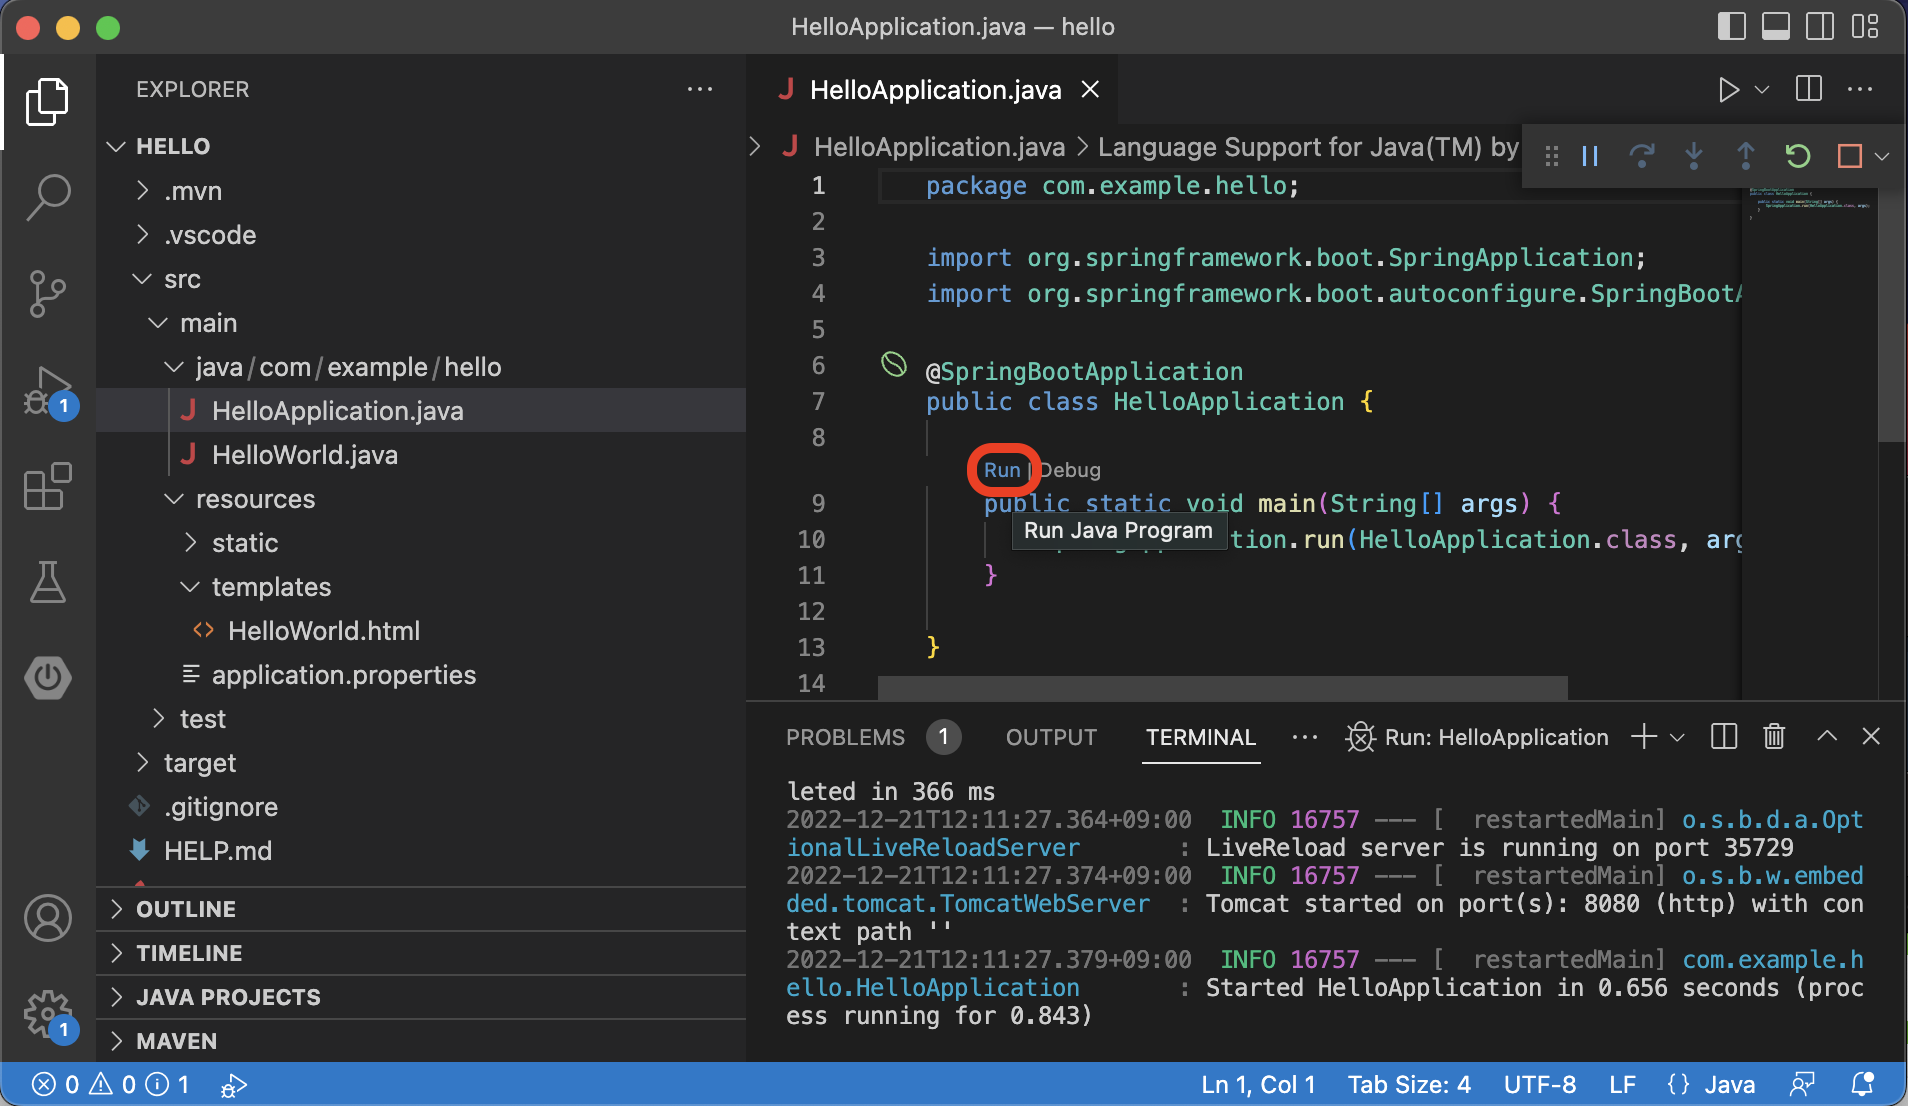Close the HelloApplication.java editor tab
Screen dimensions: 1908x1106
coord(1090,90)
